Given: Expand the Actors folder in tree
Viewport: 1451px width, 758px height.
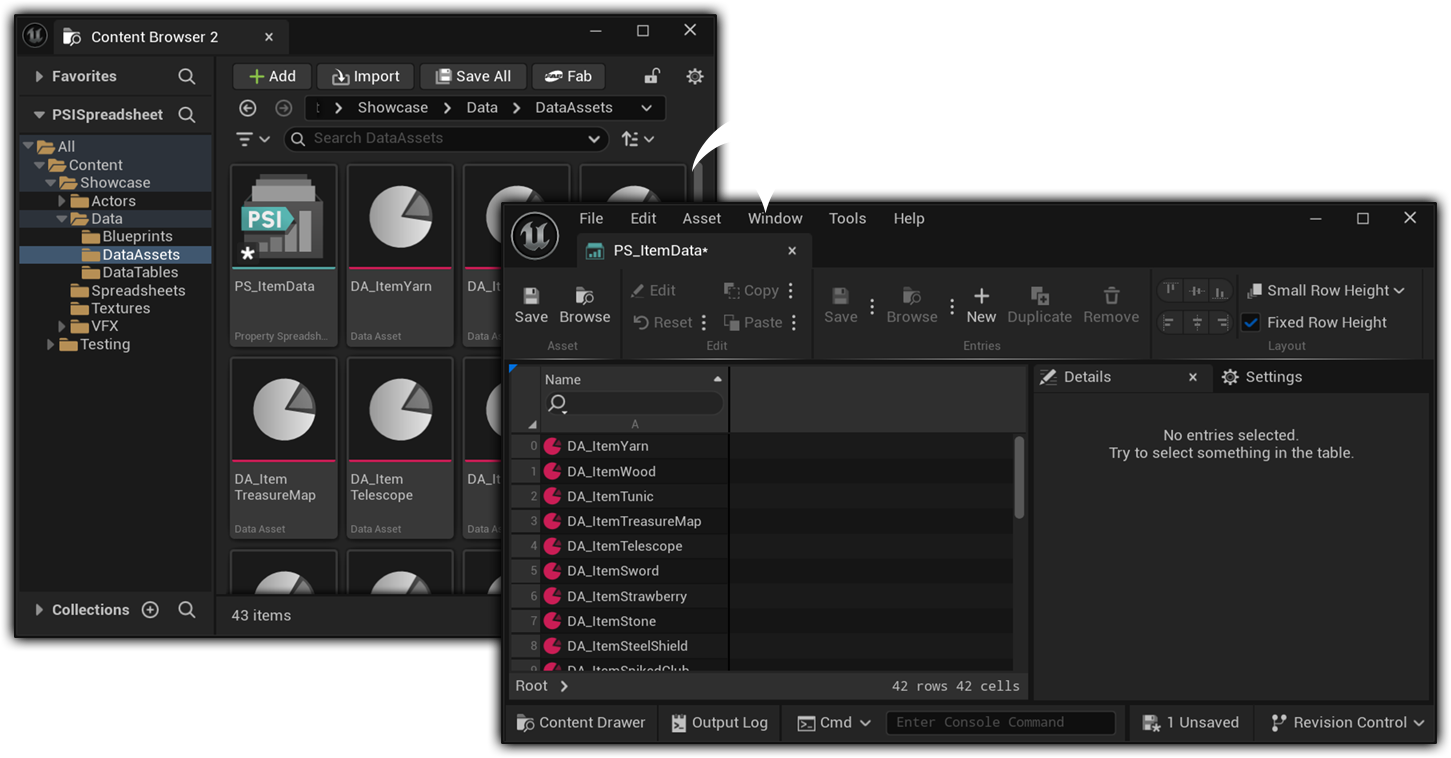Looking at the screenshot, I should [62, 201].
